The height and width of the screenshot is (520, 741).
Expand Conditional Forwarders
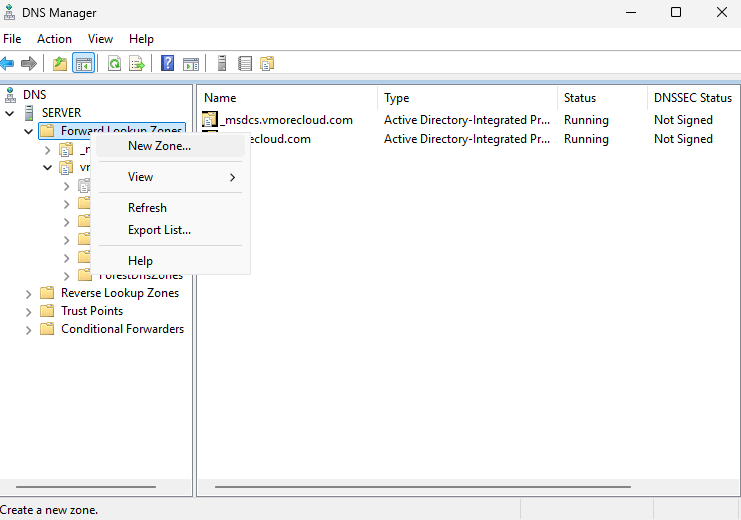click(28, 330)
